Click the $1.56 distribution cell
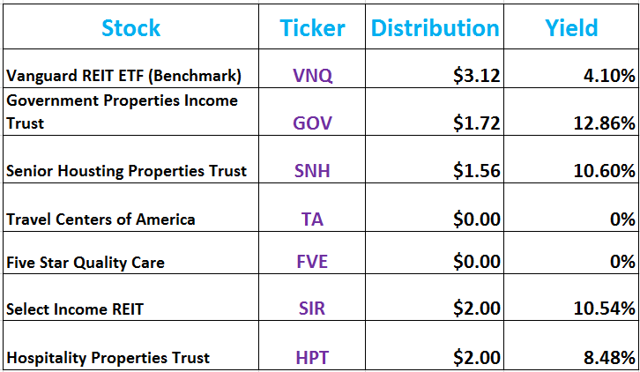Viewport: 640px width, 372px height. coord(434,159)
